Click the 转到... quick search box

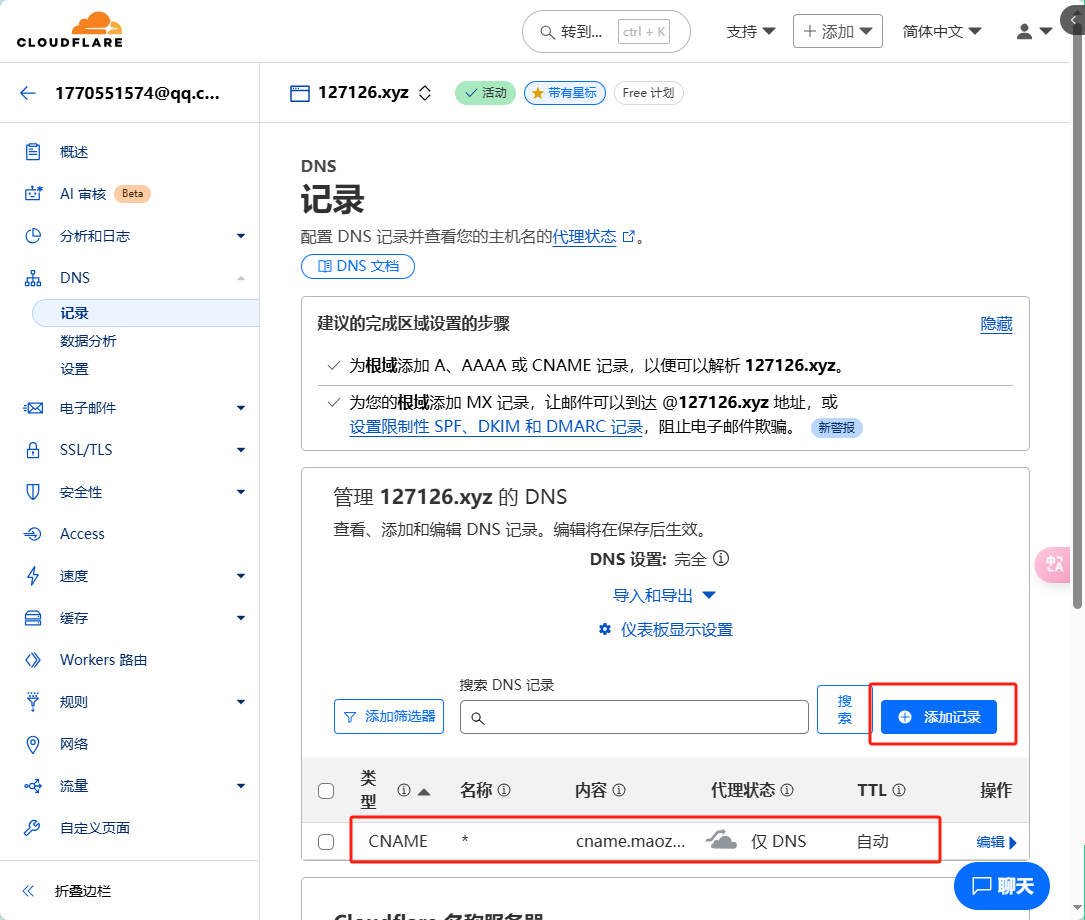606,31
